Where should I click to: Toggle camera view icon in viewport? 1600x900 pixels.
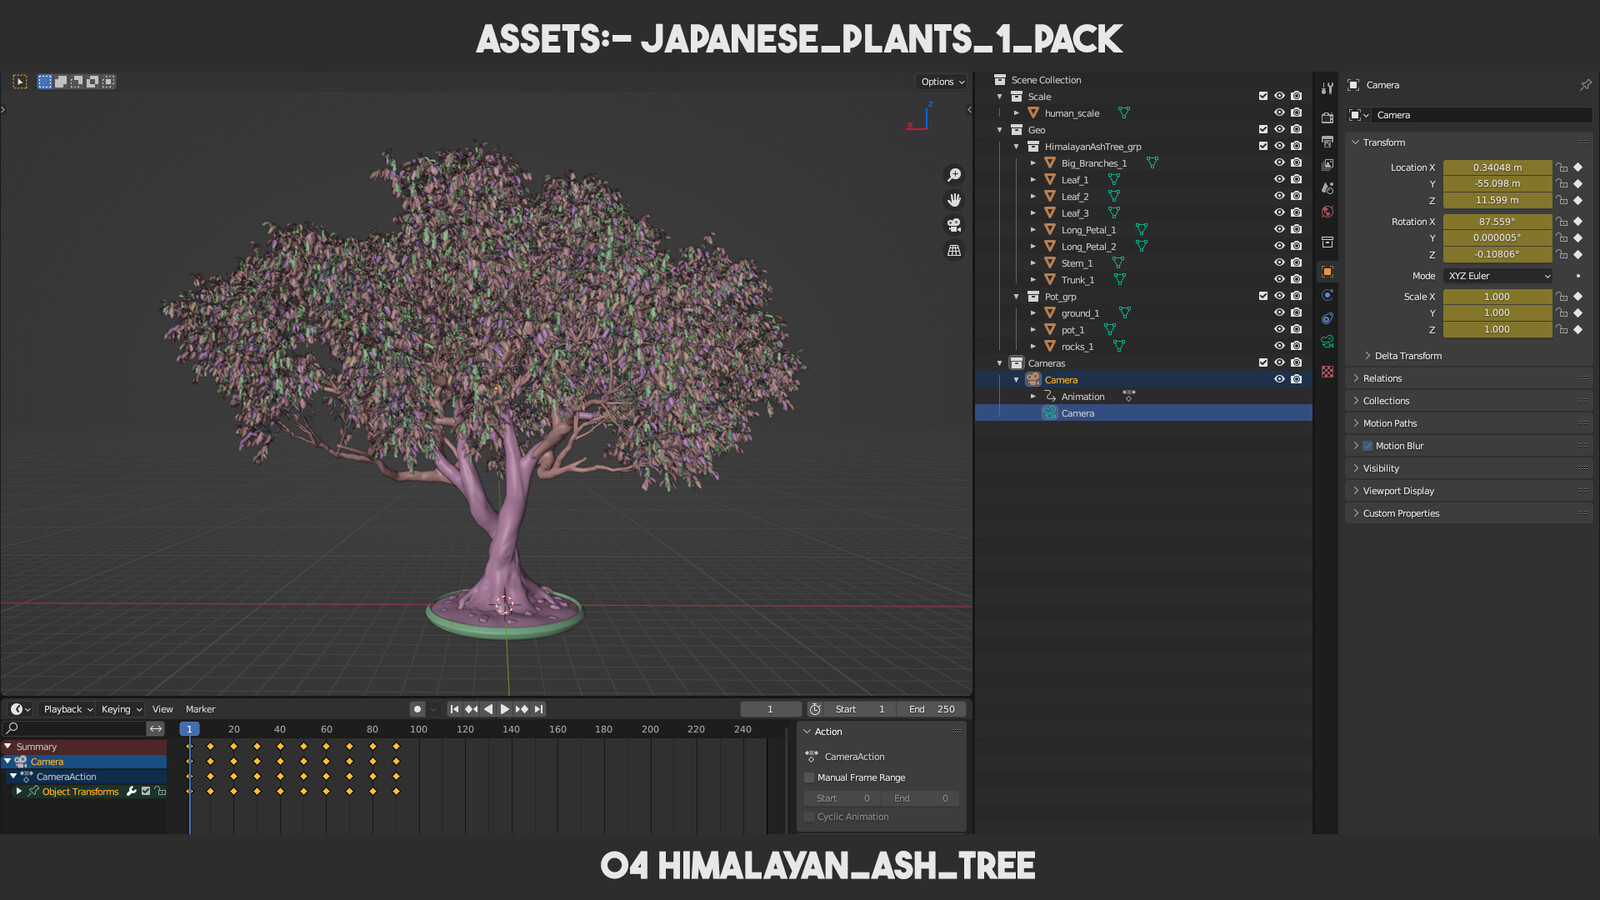pyautogui.click(x=954, y=225)
